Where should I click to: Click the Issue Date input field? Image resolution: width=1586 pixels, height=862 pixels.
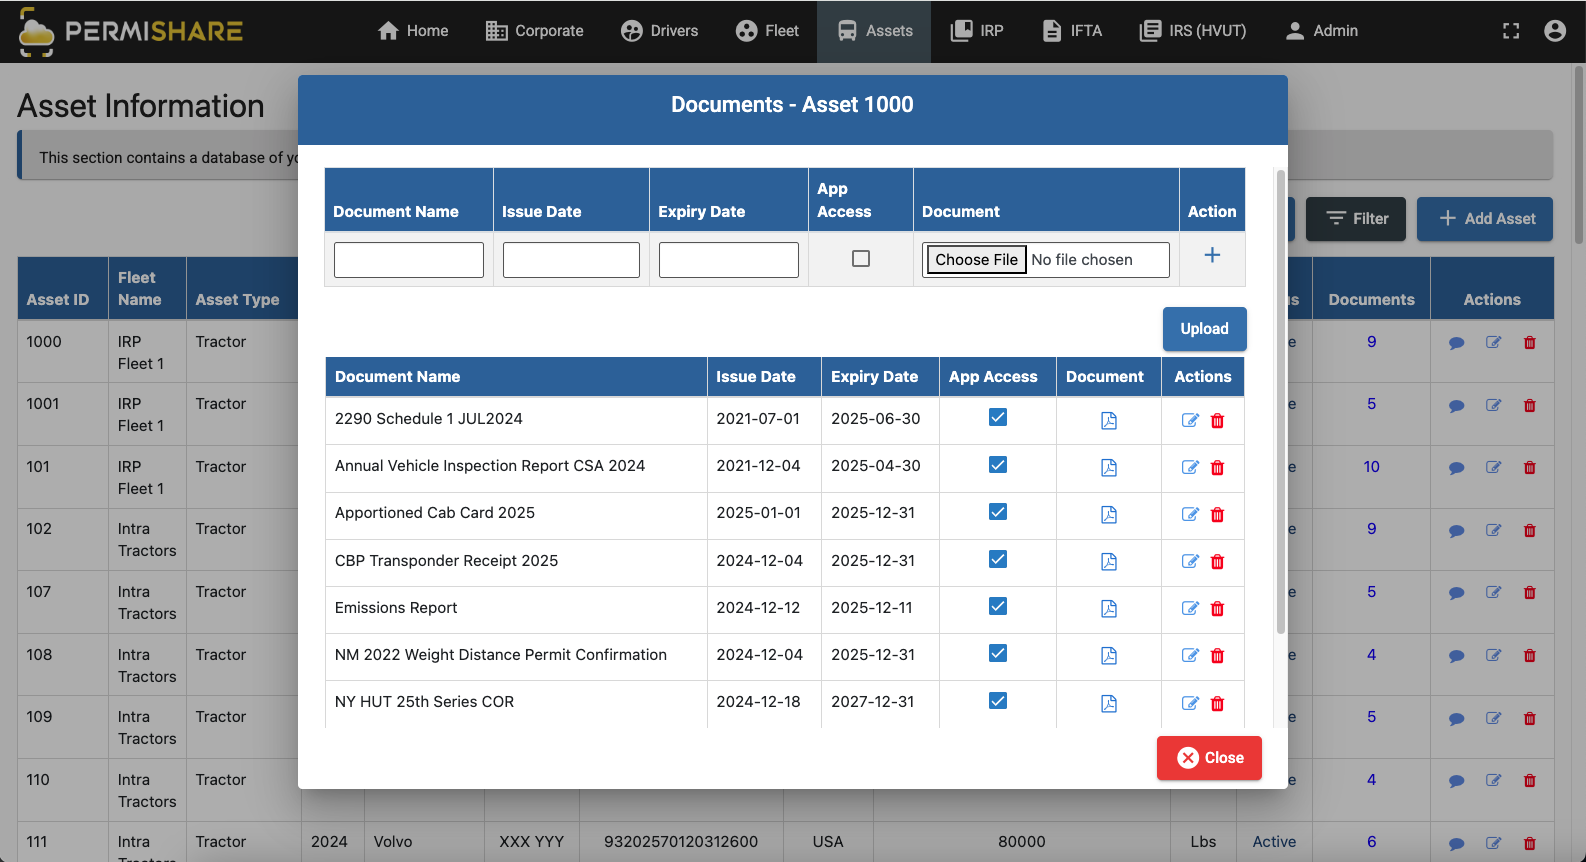[571, 260]
